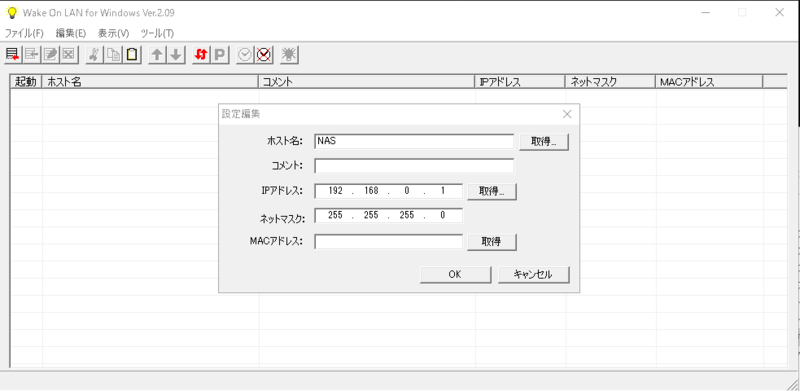The height and width of the screenshot is (391, 800).
Task: Click the P toolbar icon
Action: [x=220, y=55]
